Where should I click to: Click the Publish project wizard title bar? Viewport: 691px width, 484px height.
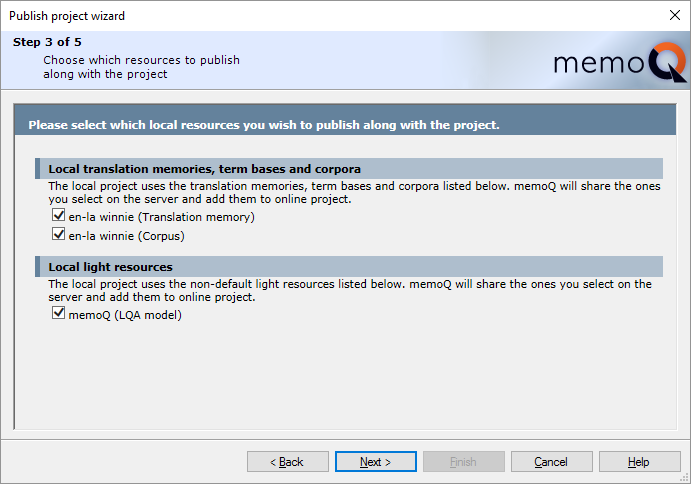coord(300,16)
